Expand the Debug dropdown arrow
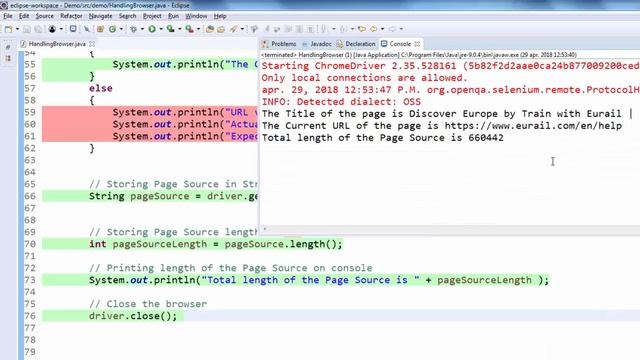 pyautogui.click(x=142, y=29)
